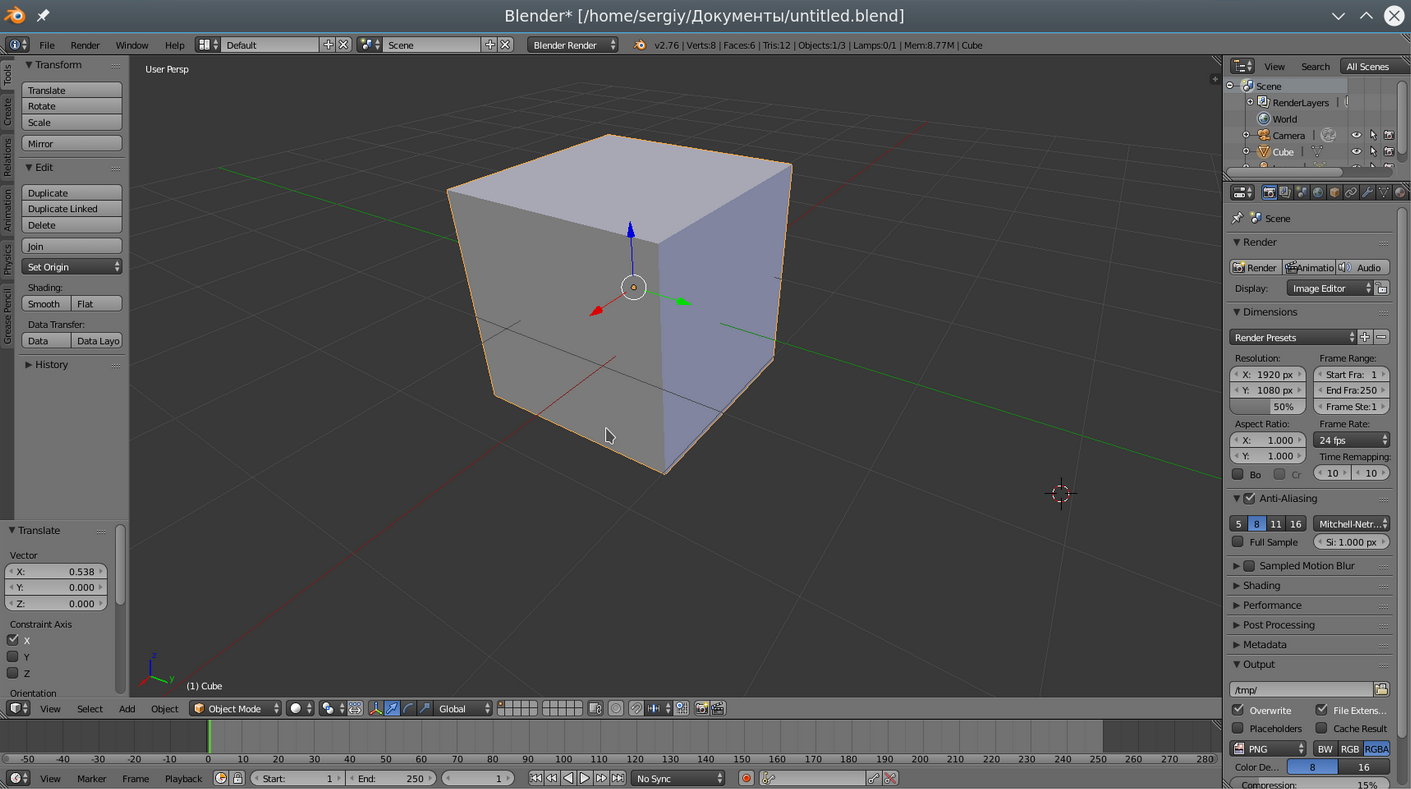Click the Duplicate Linked button

coord(71,209)
